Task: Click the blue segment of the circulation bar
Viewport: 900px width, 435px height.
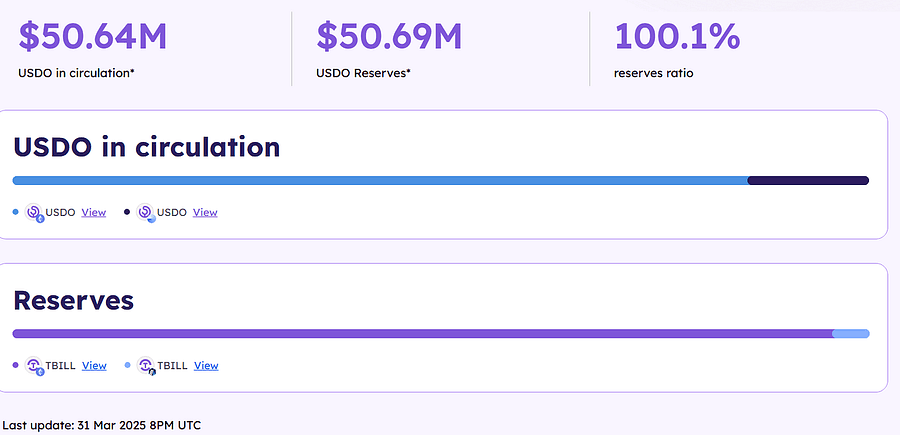Action: [380, 181]
